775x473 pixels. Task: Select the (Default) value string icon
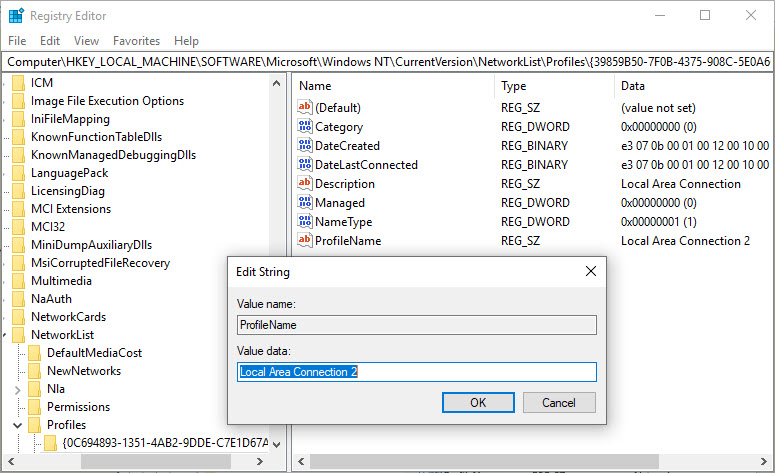304,107
